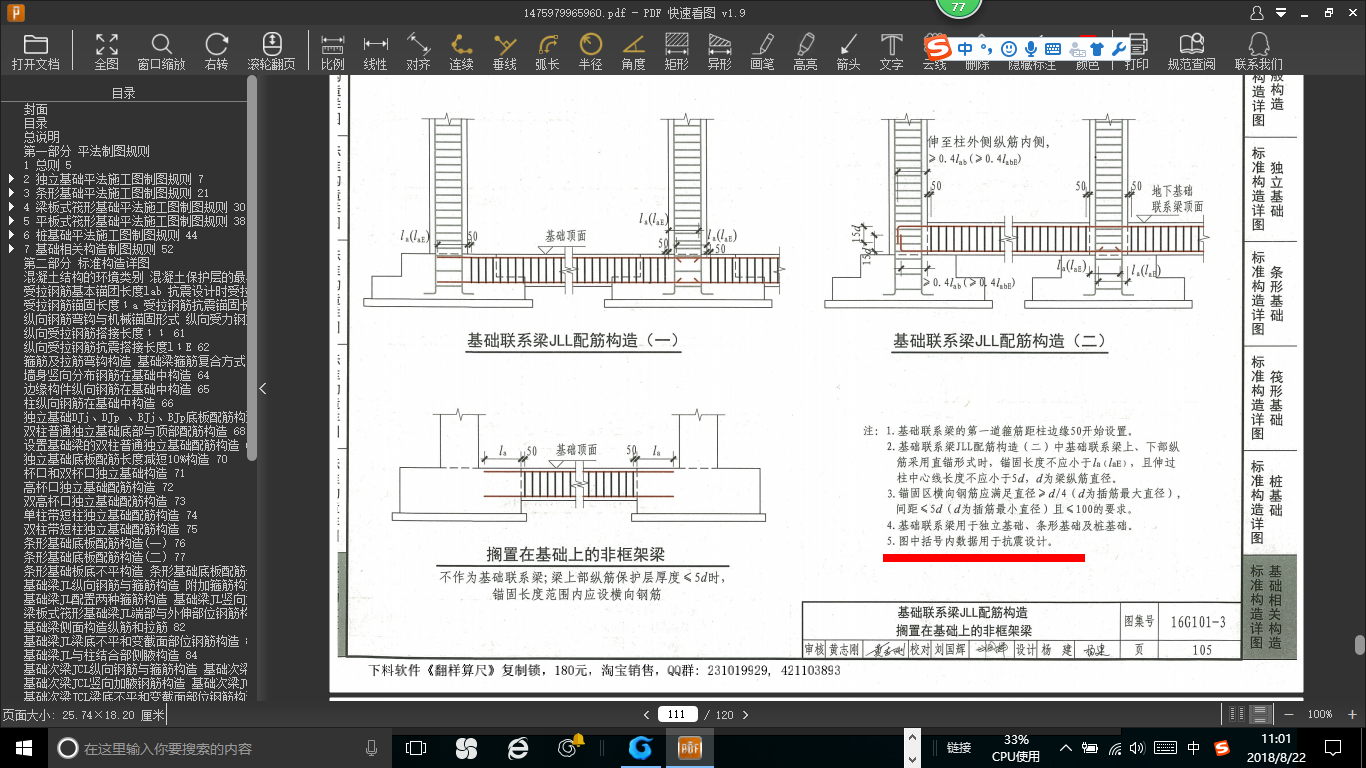Open Sogou toolbar wrench settings icon

1119,48
